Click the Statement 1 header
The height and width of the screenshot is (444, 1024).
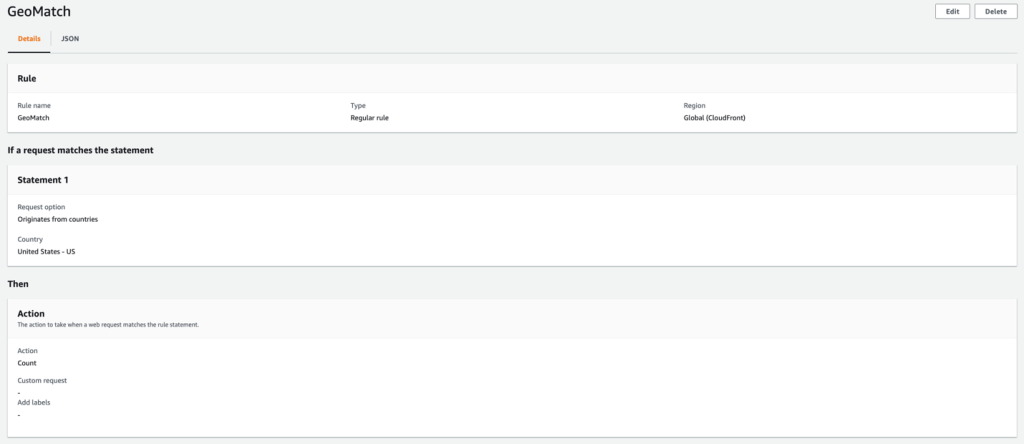click(x=43, y=180)
